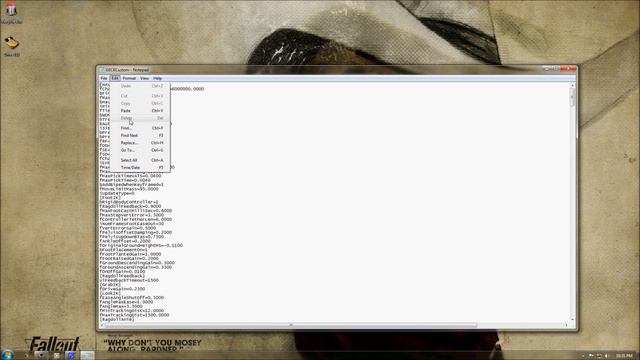Click the active Notepad taskbar button
The image size is (640, 360).
click(x=87, y=356)
